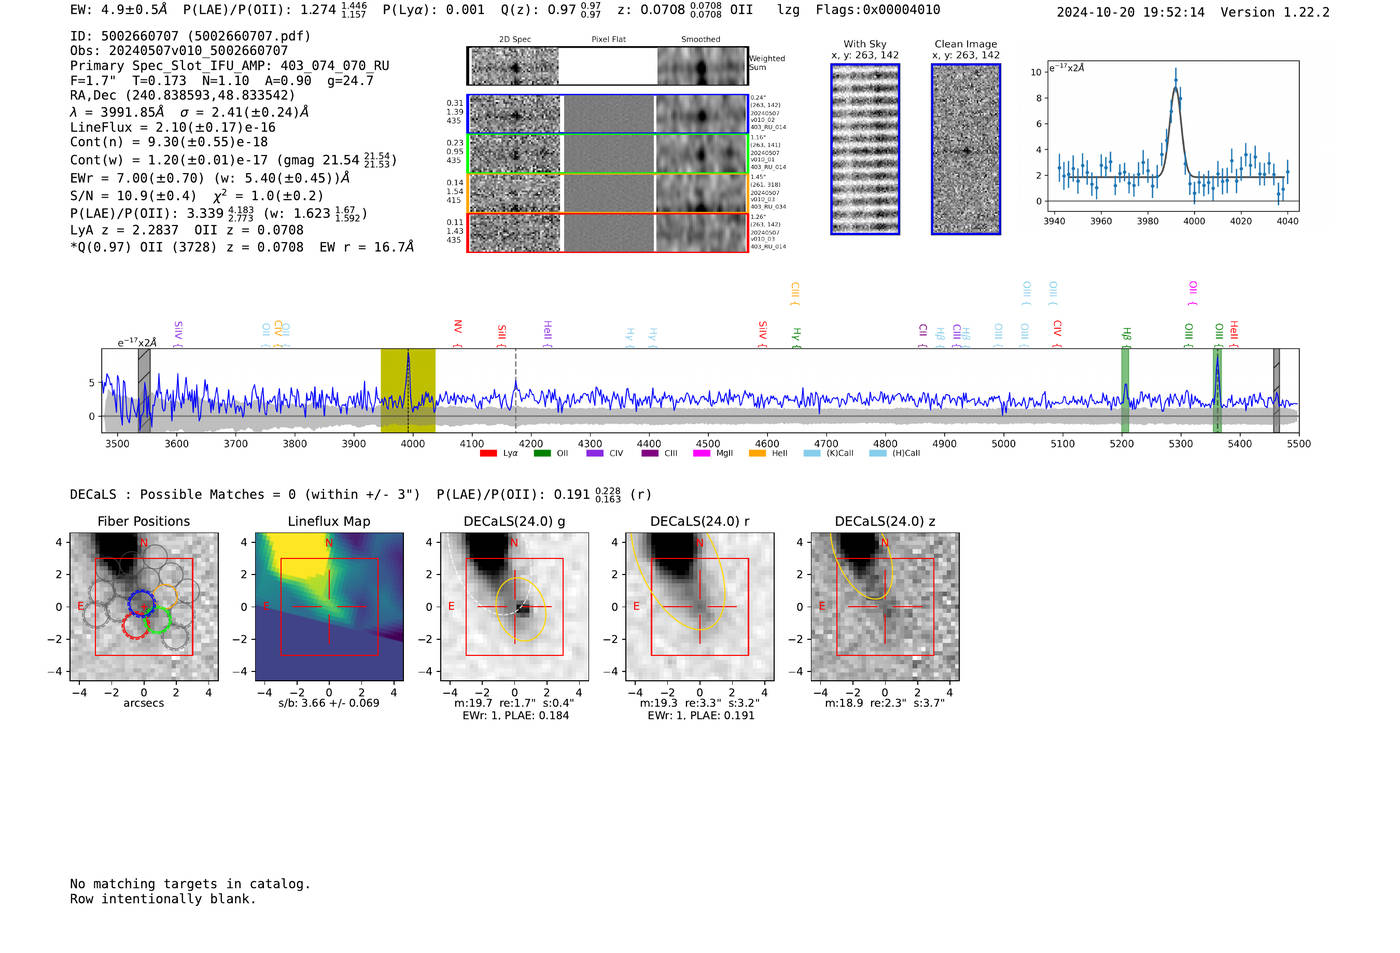The height and width of the screenshot is (953, 1400).
Task: Click the green OII legend swatch
Action: pyautogui.click(x=542, y=453)
